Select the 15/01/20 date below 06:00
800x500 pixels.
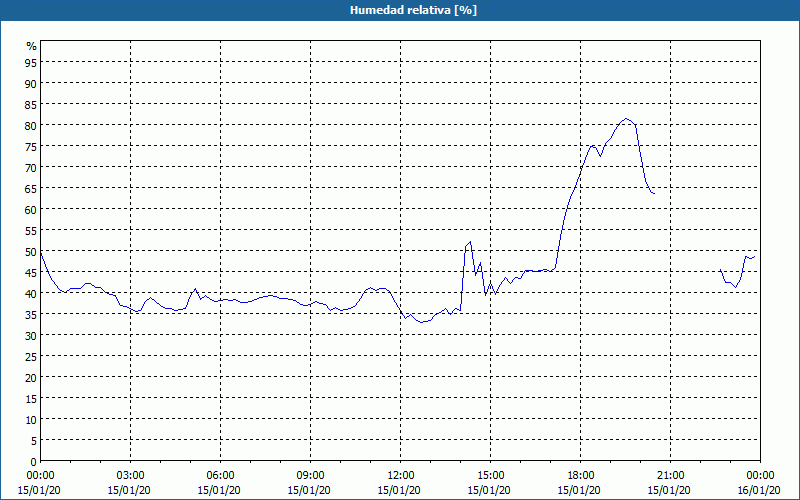click(x=219, y=490)
